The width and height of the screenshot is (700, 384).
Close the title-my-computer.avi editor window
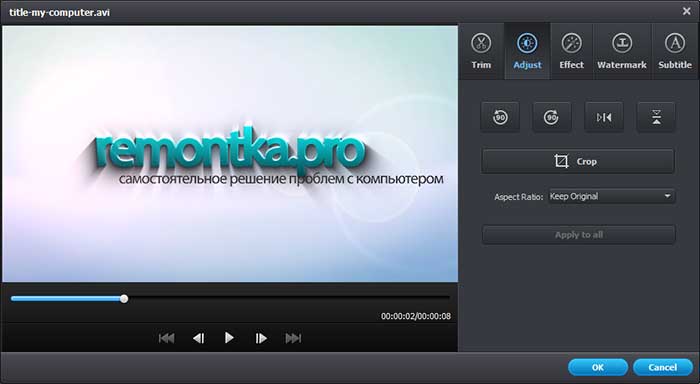(x=687, y=11)
